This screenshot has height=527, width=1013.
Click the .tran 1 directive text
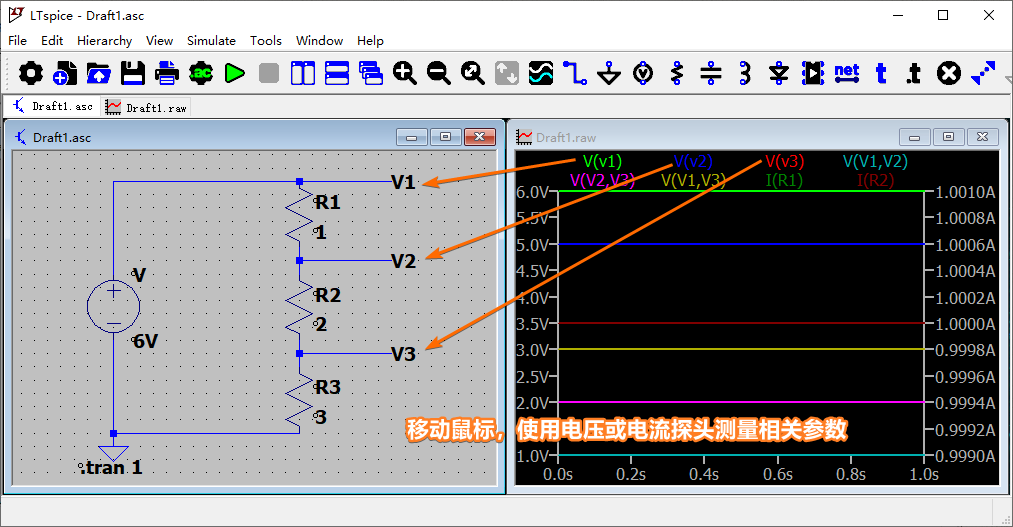(x=110, y=468)
